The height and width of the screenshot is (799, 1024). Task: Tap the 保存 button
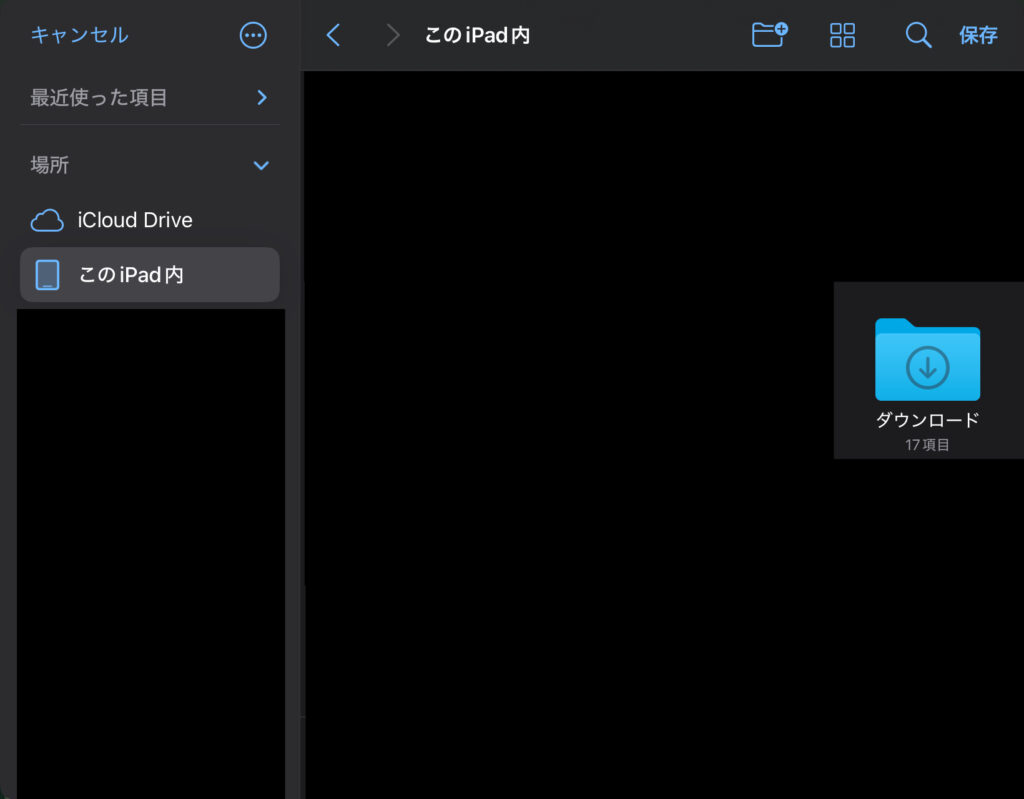tap(978, 36)
